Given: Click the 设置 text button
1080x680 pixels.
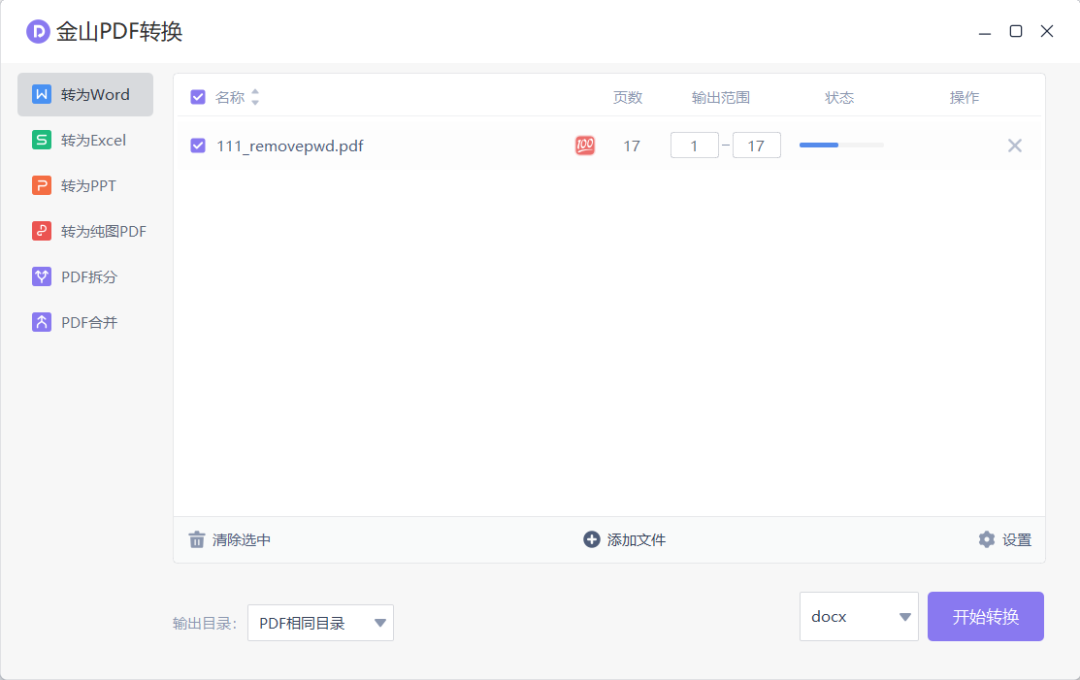Looking at the screenshot, I should click(x=1017, y=540).
